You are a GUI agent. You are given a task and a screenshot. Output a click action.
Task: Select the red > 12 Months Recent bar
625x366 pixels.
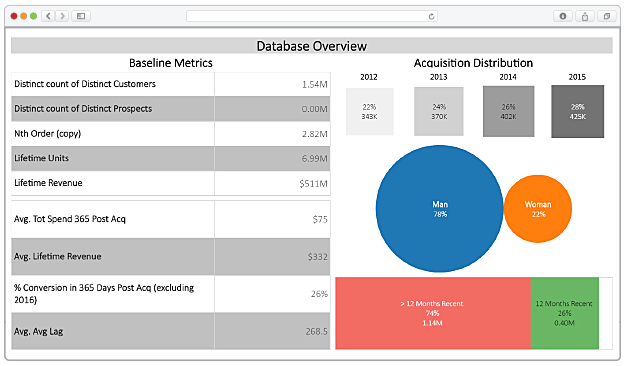pyautogui.click(x=433, y=313)
